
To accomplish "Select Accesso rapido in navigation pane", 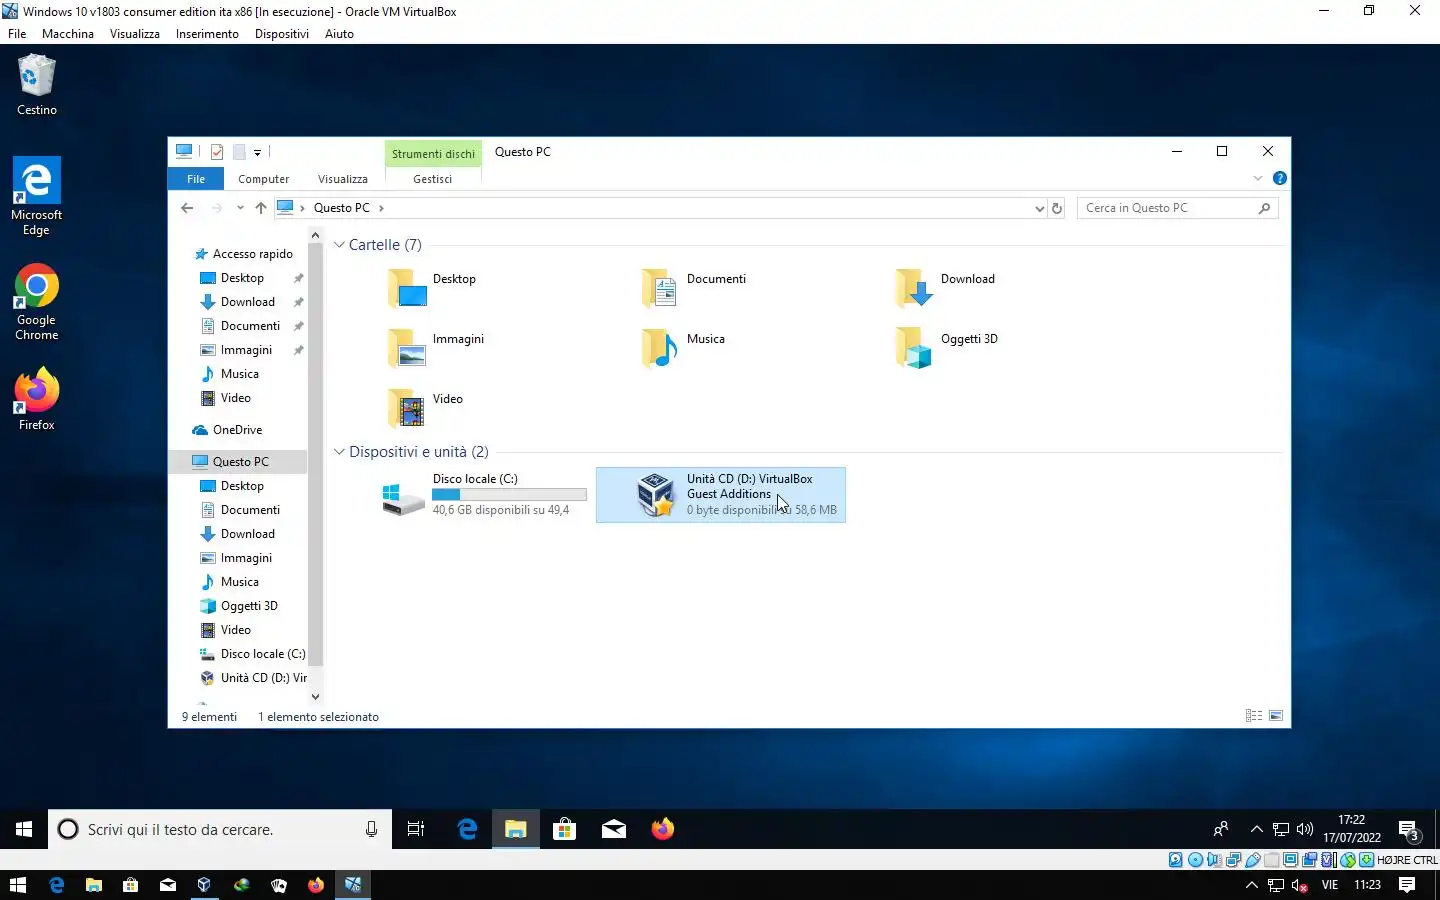I will pos(243,254).
